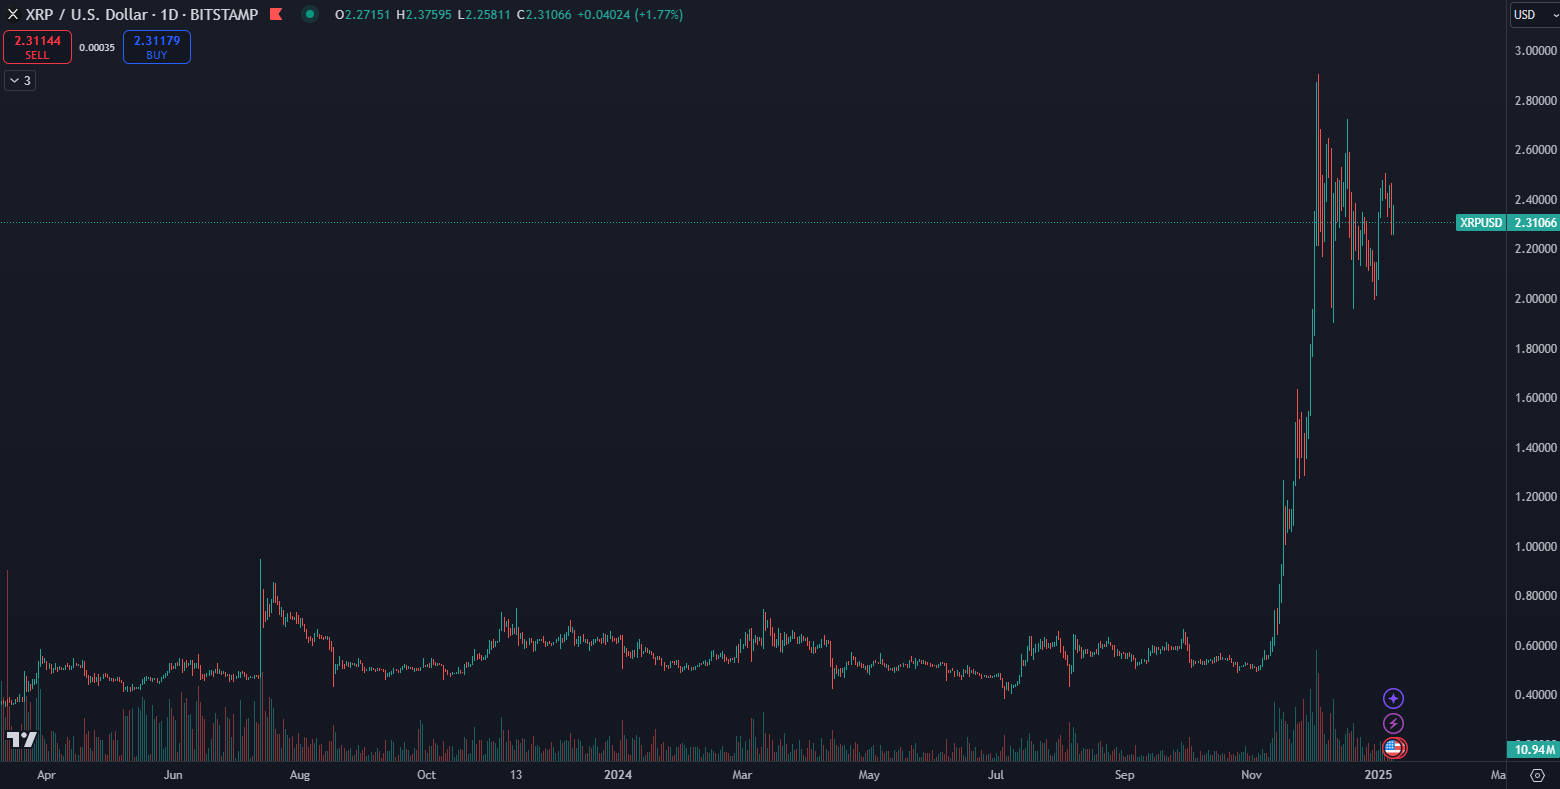Click the 3.00000 price axis label
The image size is (1560, 789).
pyautogui.click(x=1535, y=51)
